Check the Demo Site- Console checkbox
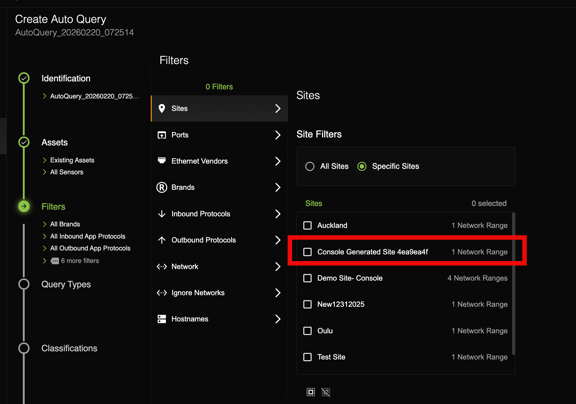Viewport: 576px width, 404px height. coord(307,278)
